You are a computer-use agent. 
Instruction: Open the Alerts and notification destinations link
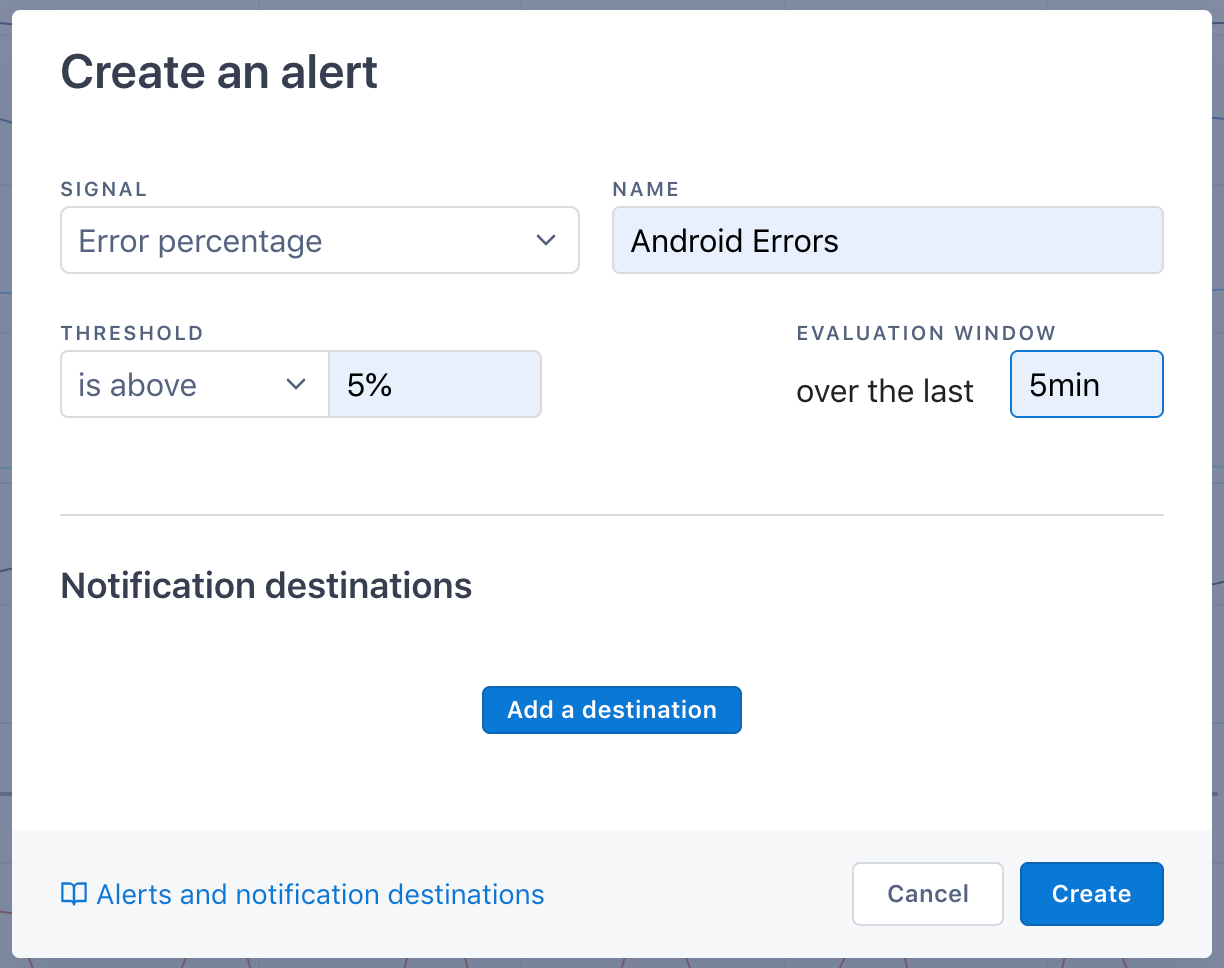[320, 894]
